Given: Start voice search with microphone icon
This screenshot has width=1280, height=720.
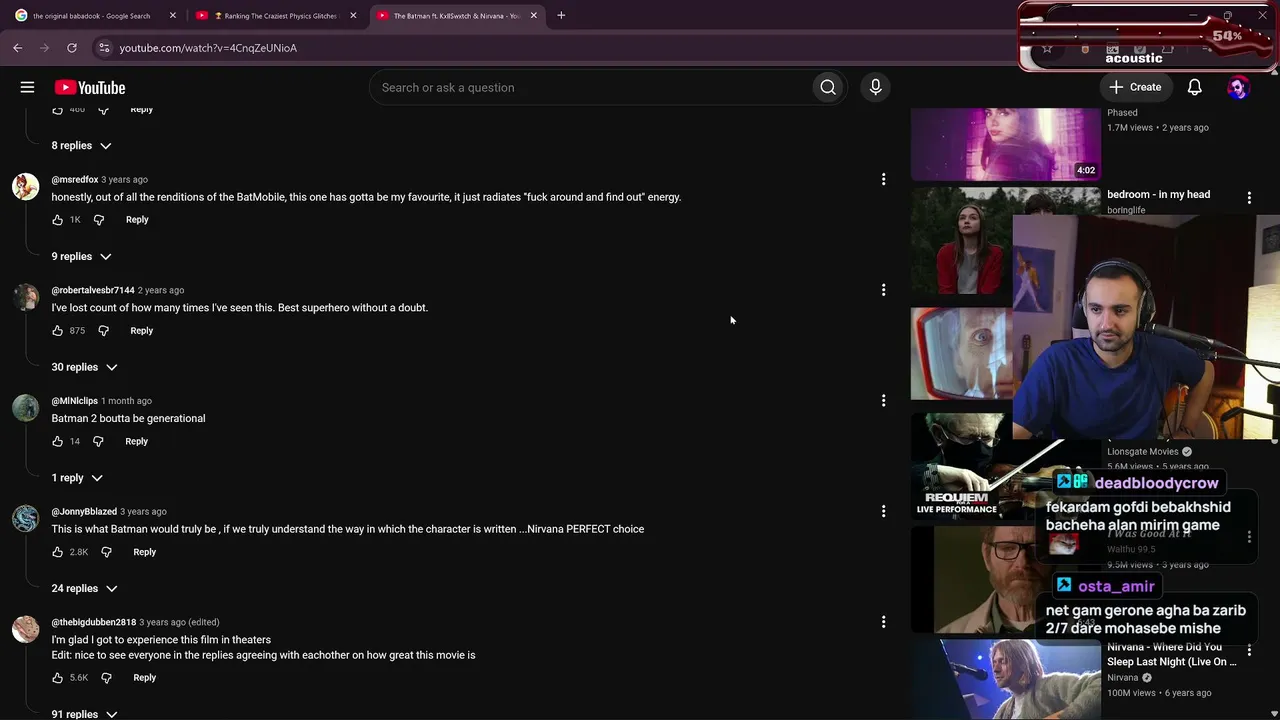Looking at the screenshot, I should (x=875, y=88).
